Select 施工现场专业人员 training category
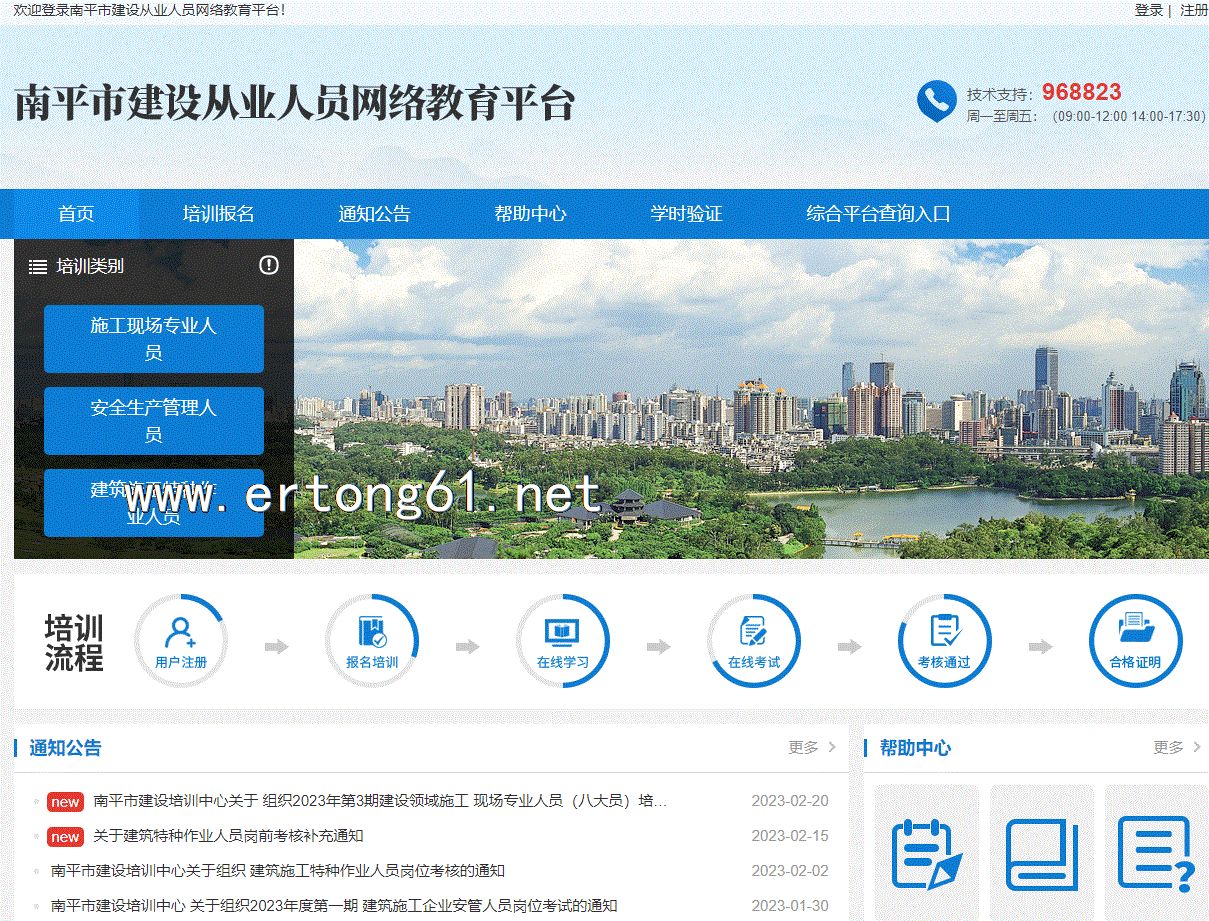This screenshot has width=1209, height=921. coord(154,339)
